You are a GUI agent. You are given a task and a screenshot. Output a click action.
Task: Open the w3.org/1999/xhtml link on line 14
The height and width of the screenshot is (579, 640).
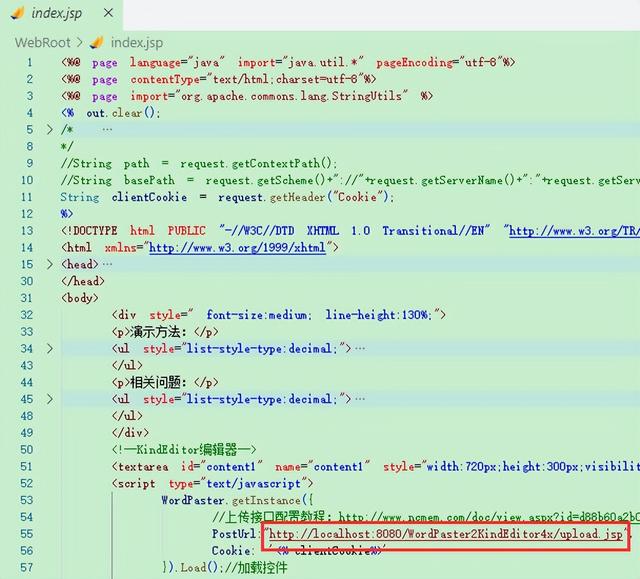pos(237,248)
